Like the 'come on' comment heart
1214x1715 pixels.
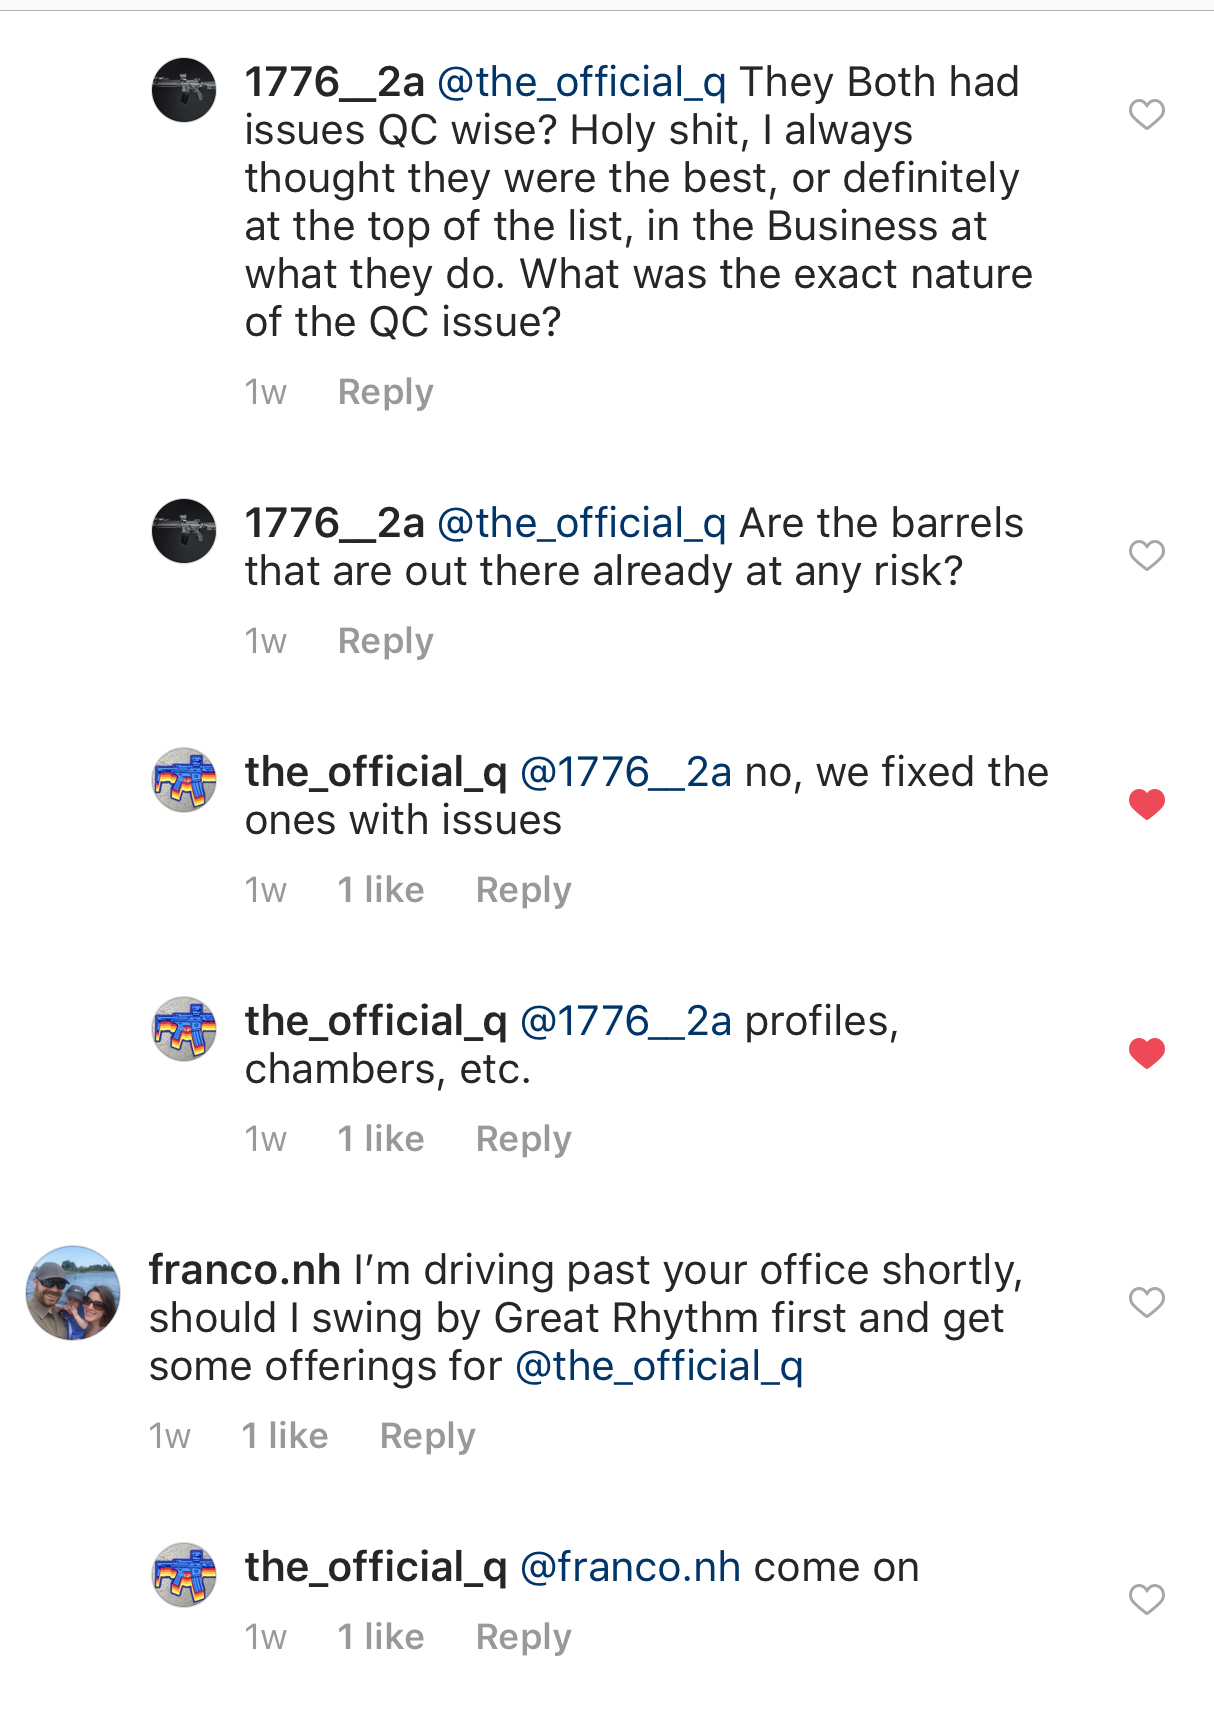[x=1146, y=1600]
